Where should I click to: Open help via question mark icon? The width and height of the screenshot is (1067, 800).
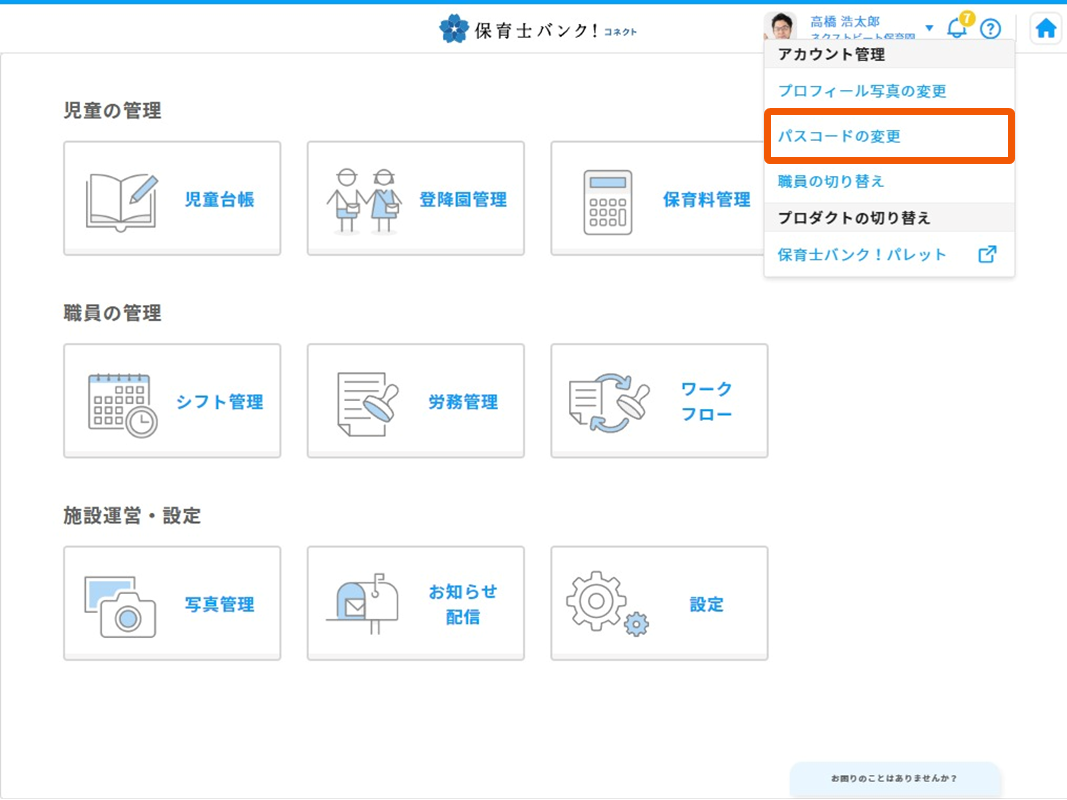(x=990, y=29)
